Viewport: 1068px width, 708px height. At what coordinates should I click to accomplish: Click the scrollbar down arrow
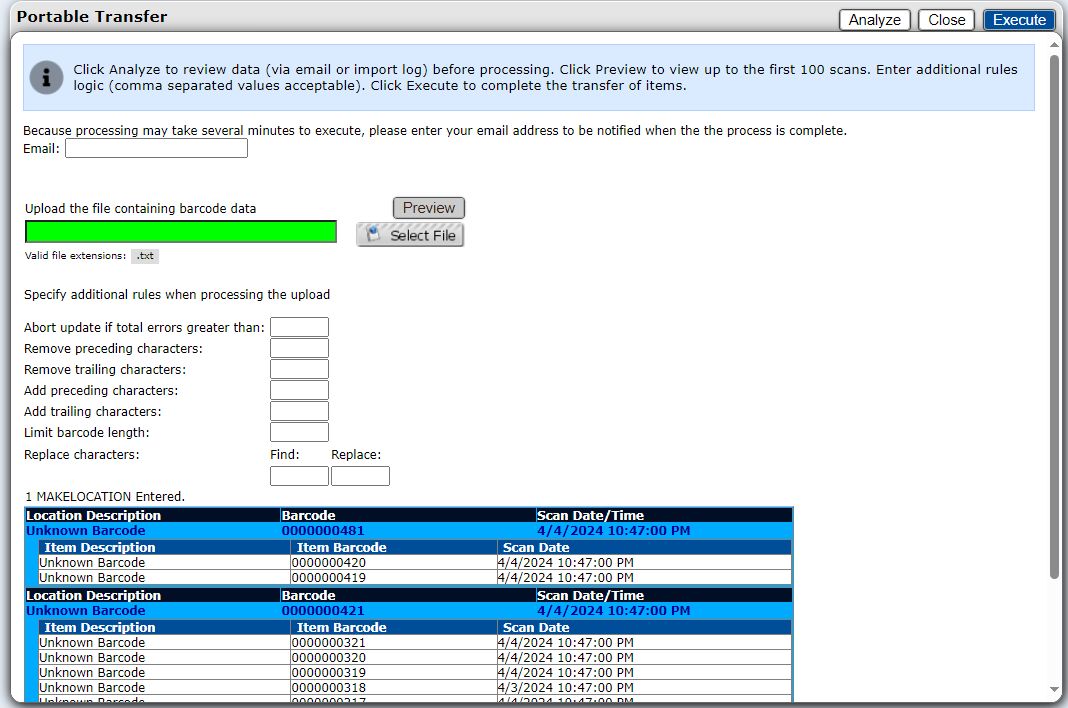pos(1054,689)
